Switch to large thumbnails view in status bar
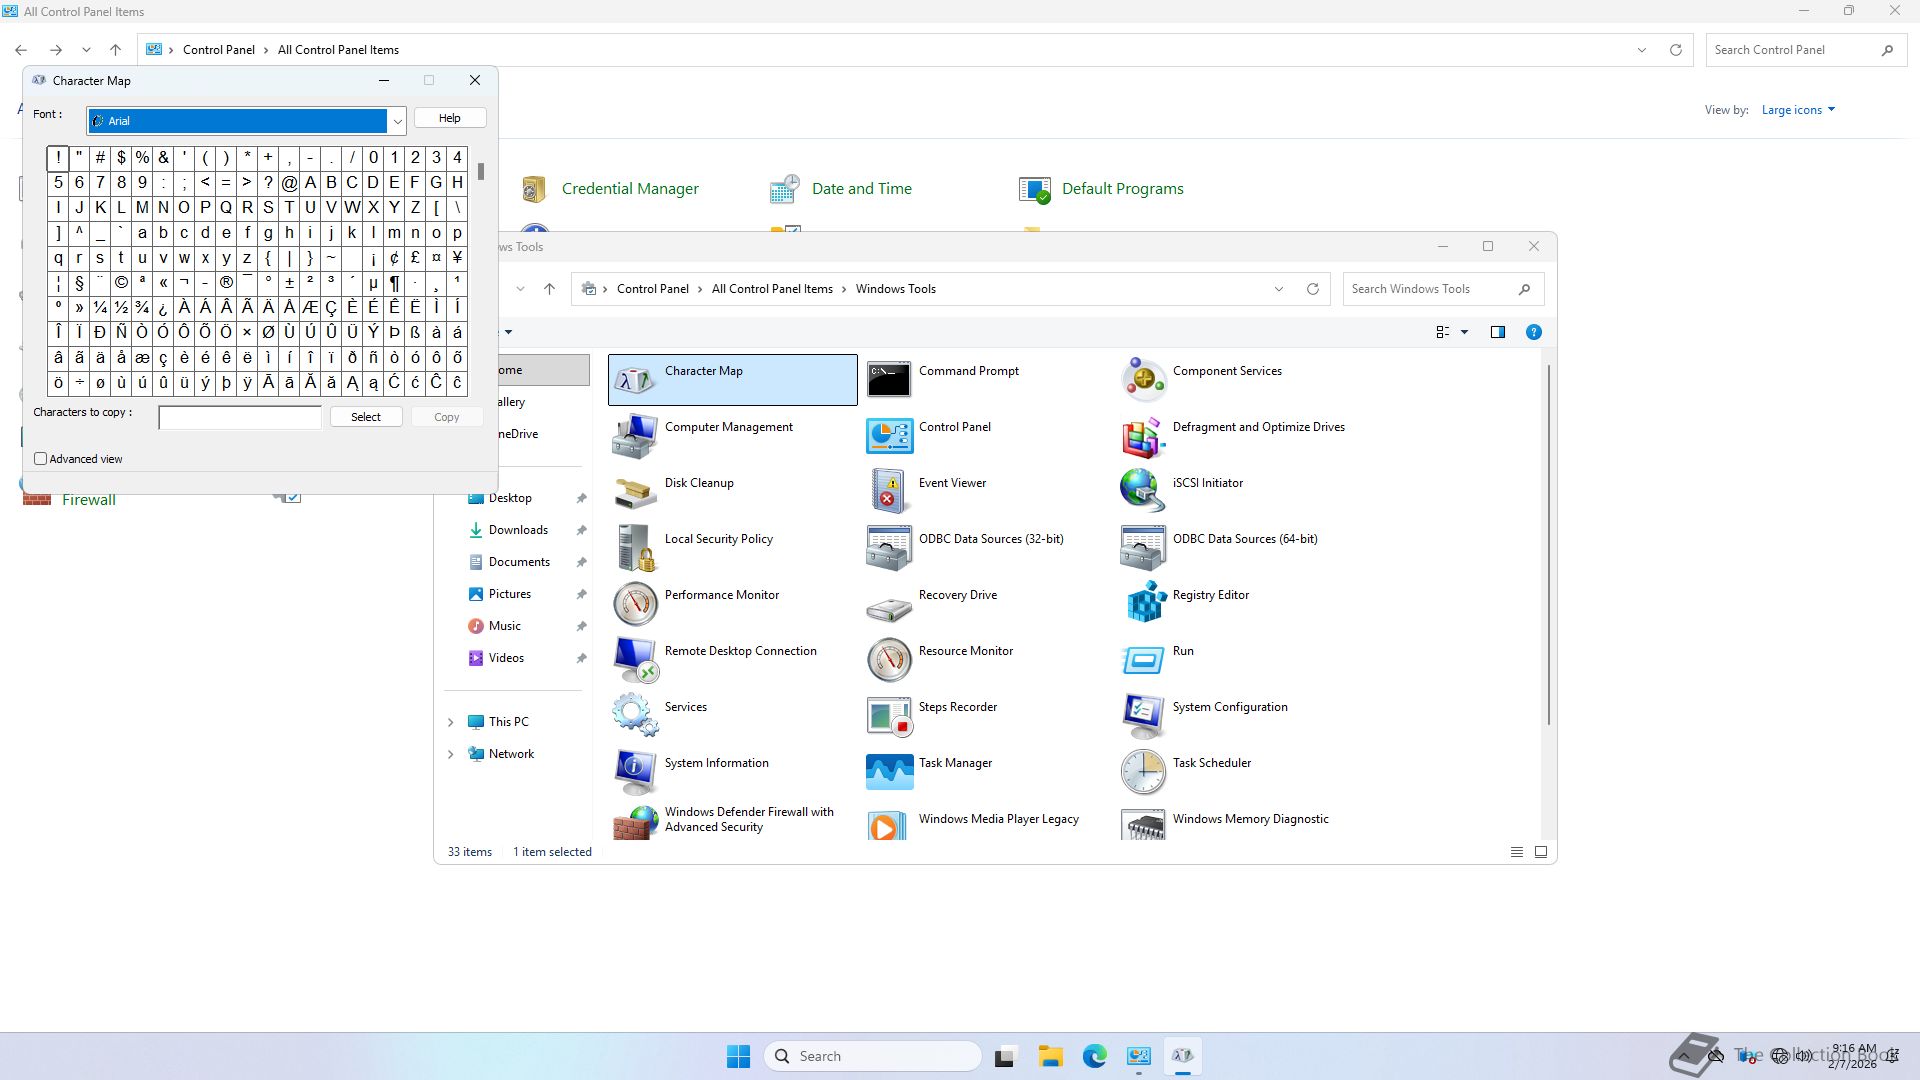Screen dimensions: 1920x1080 tap(1540, 852)
